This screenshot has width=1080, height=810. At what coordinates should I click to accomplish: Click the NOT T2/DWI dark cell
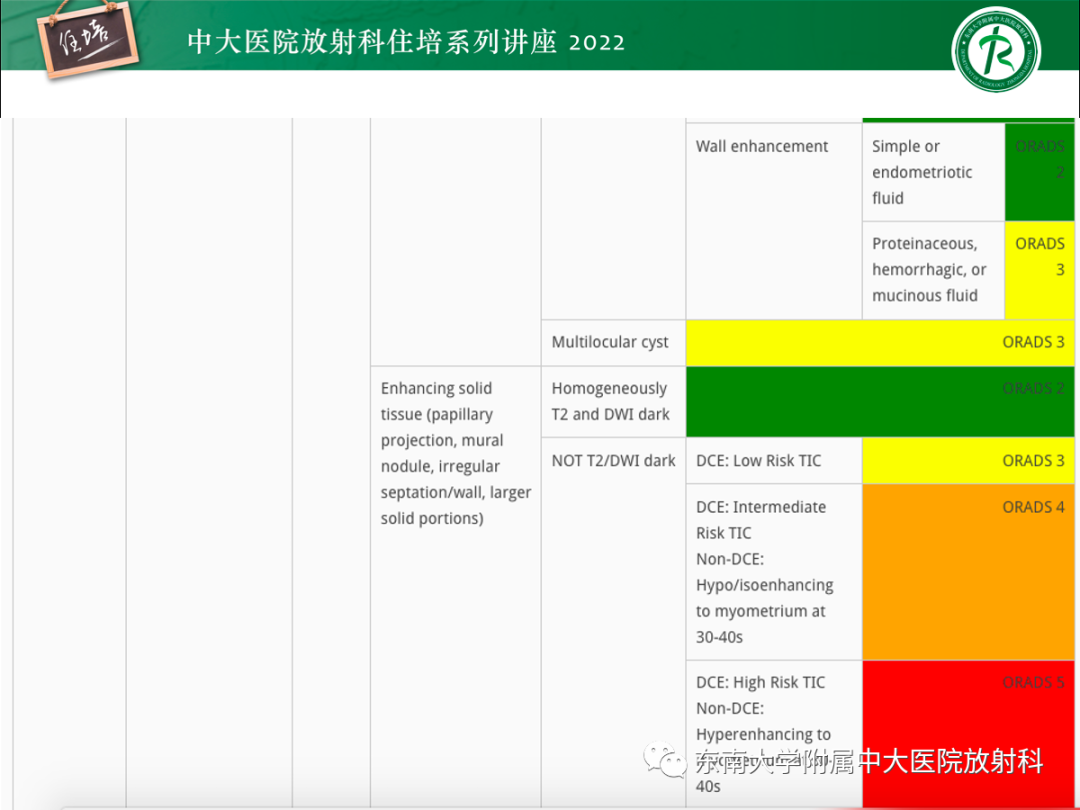tap(613, 623)
